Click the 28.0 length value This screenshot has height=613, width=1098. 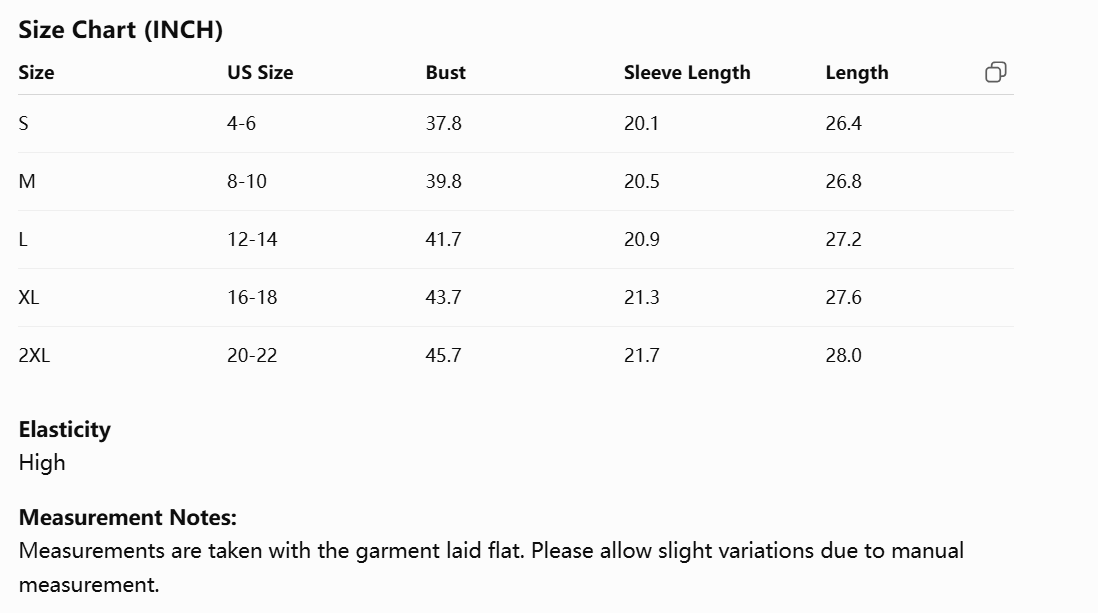click(x=843, y=355)
